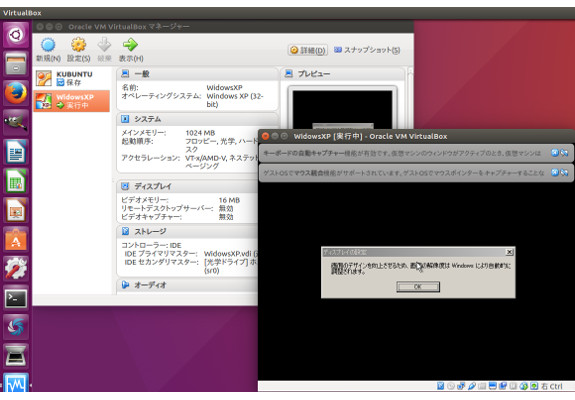Launch GIMP from the launcher
The image size is (575, 400).
pyautogui.click(x=16, y=122)
